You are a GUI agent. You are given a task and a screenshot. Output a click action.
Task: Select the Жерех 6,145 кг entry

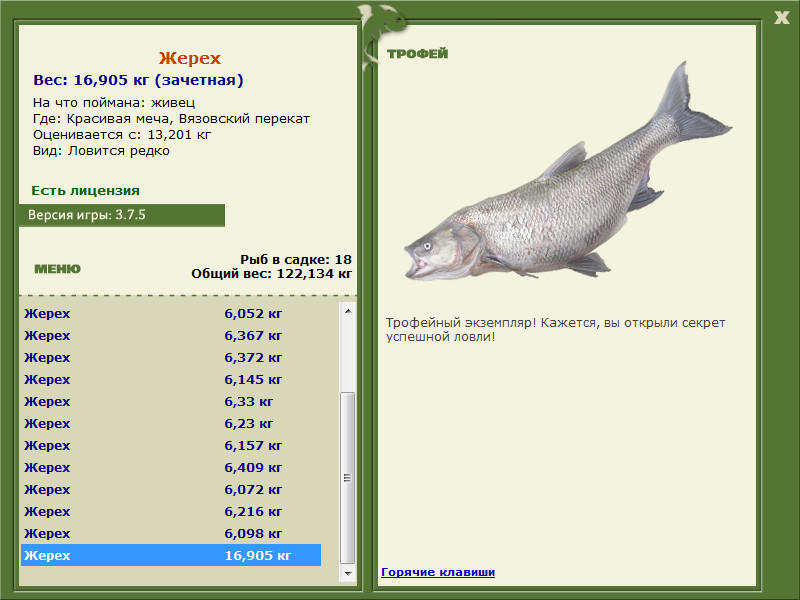[171, 379]
